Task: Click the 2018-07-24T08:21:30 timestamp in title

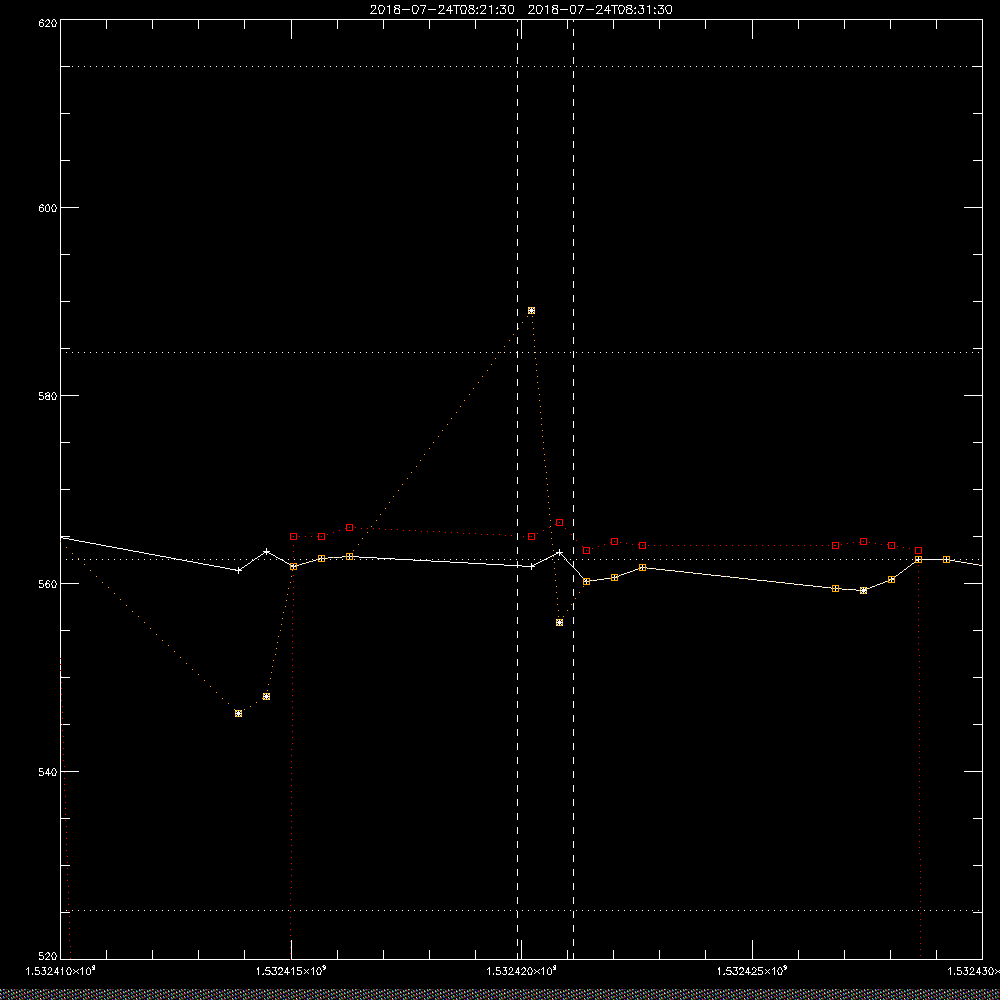Action: tap(442, 10)
